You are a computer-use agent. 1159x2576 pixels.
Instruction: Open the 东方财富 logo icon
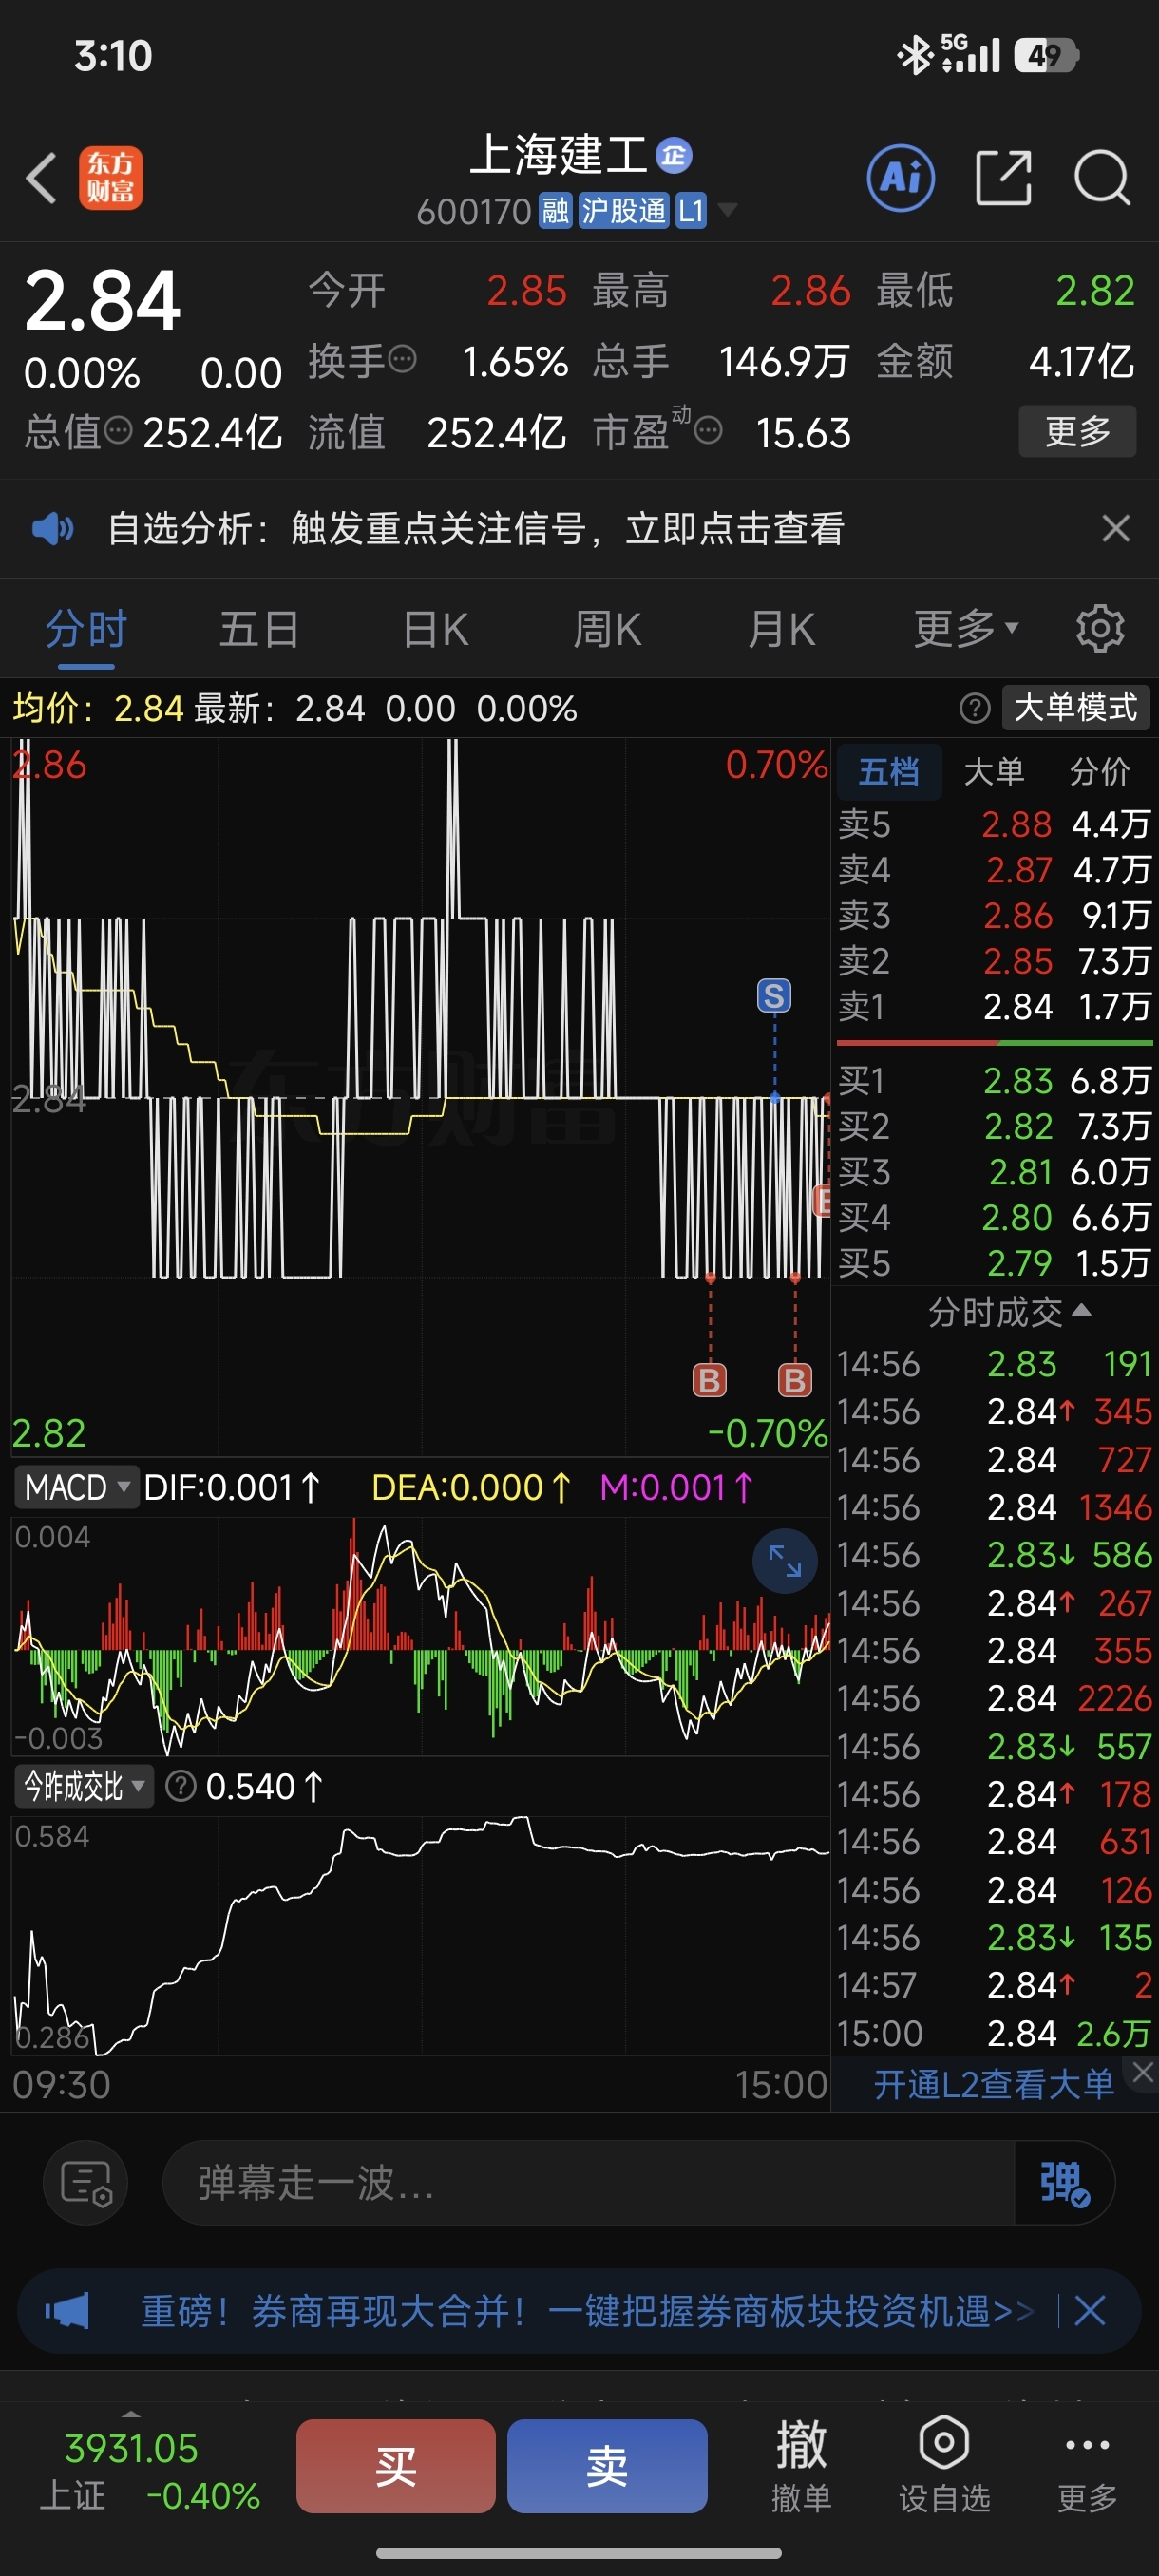(x=111, y=179)
